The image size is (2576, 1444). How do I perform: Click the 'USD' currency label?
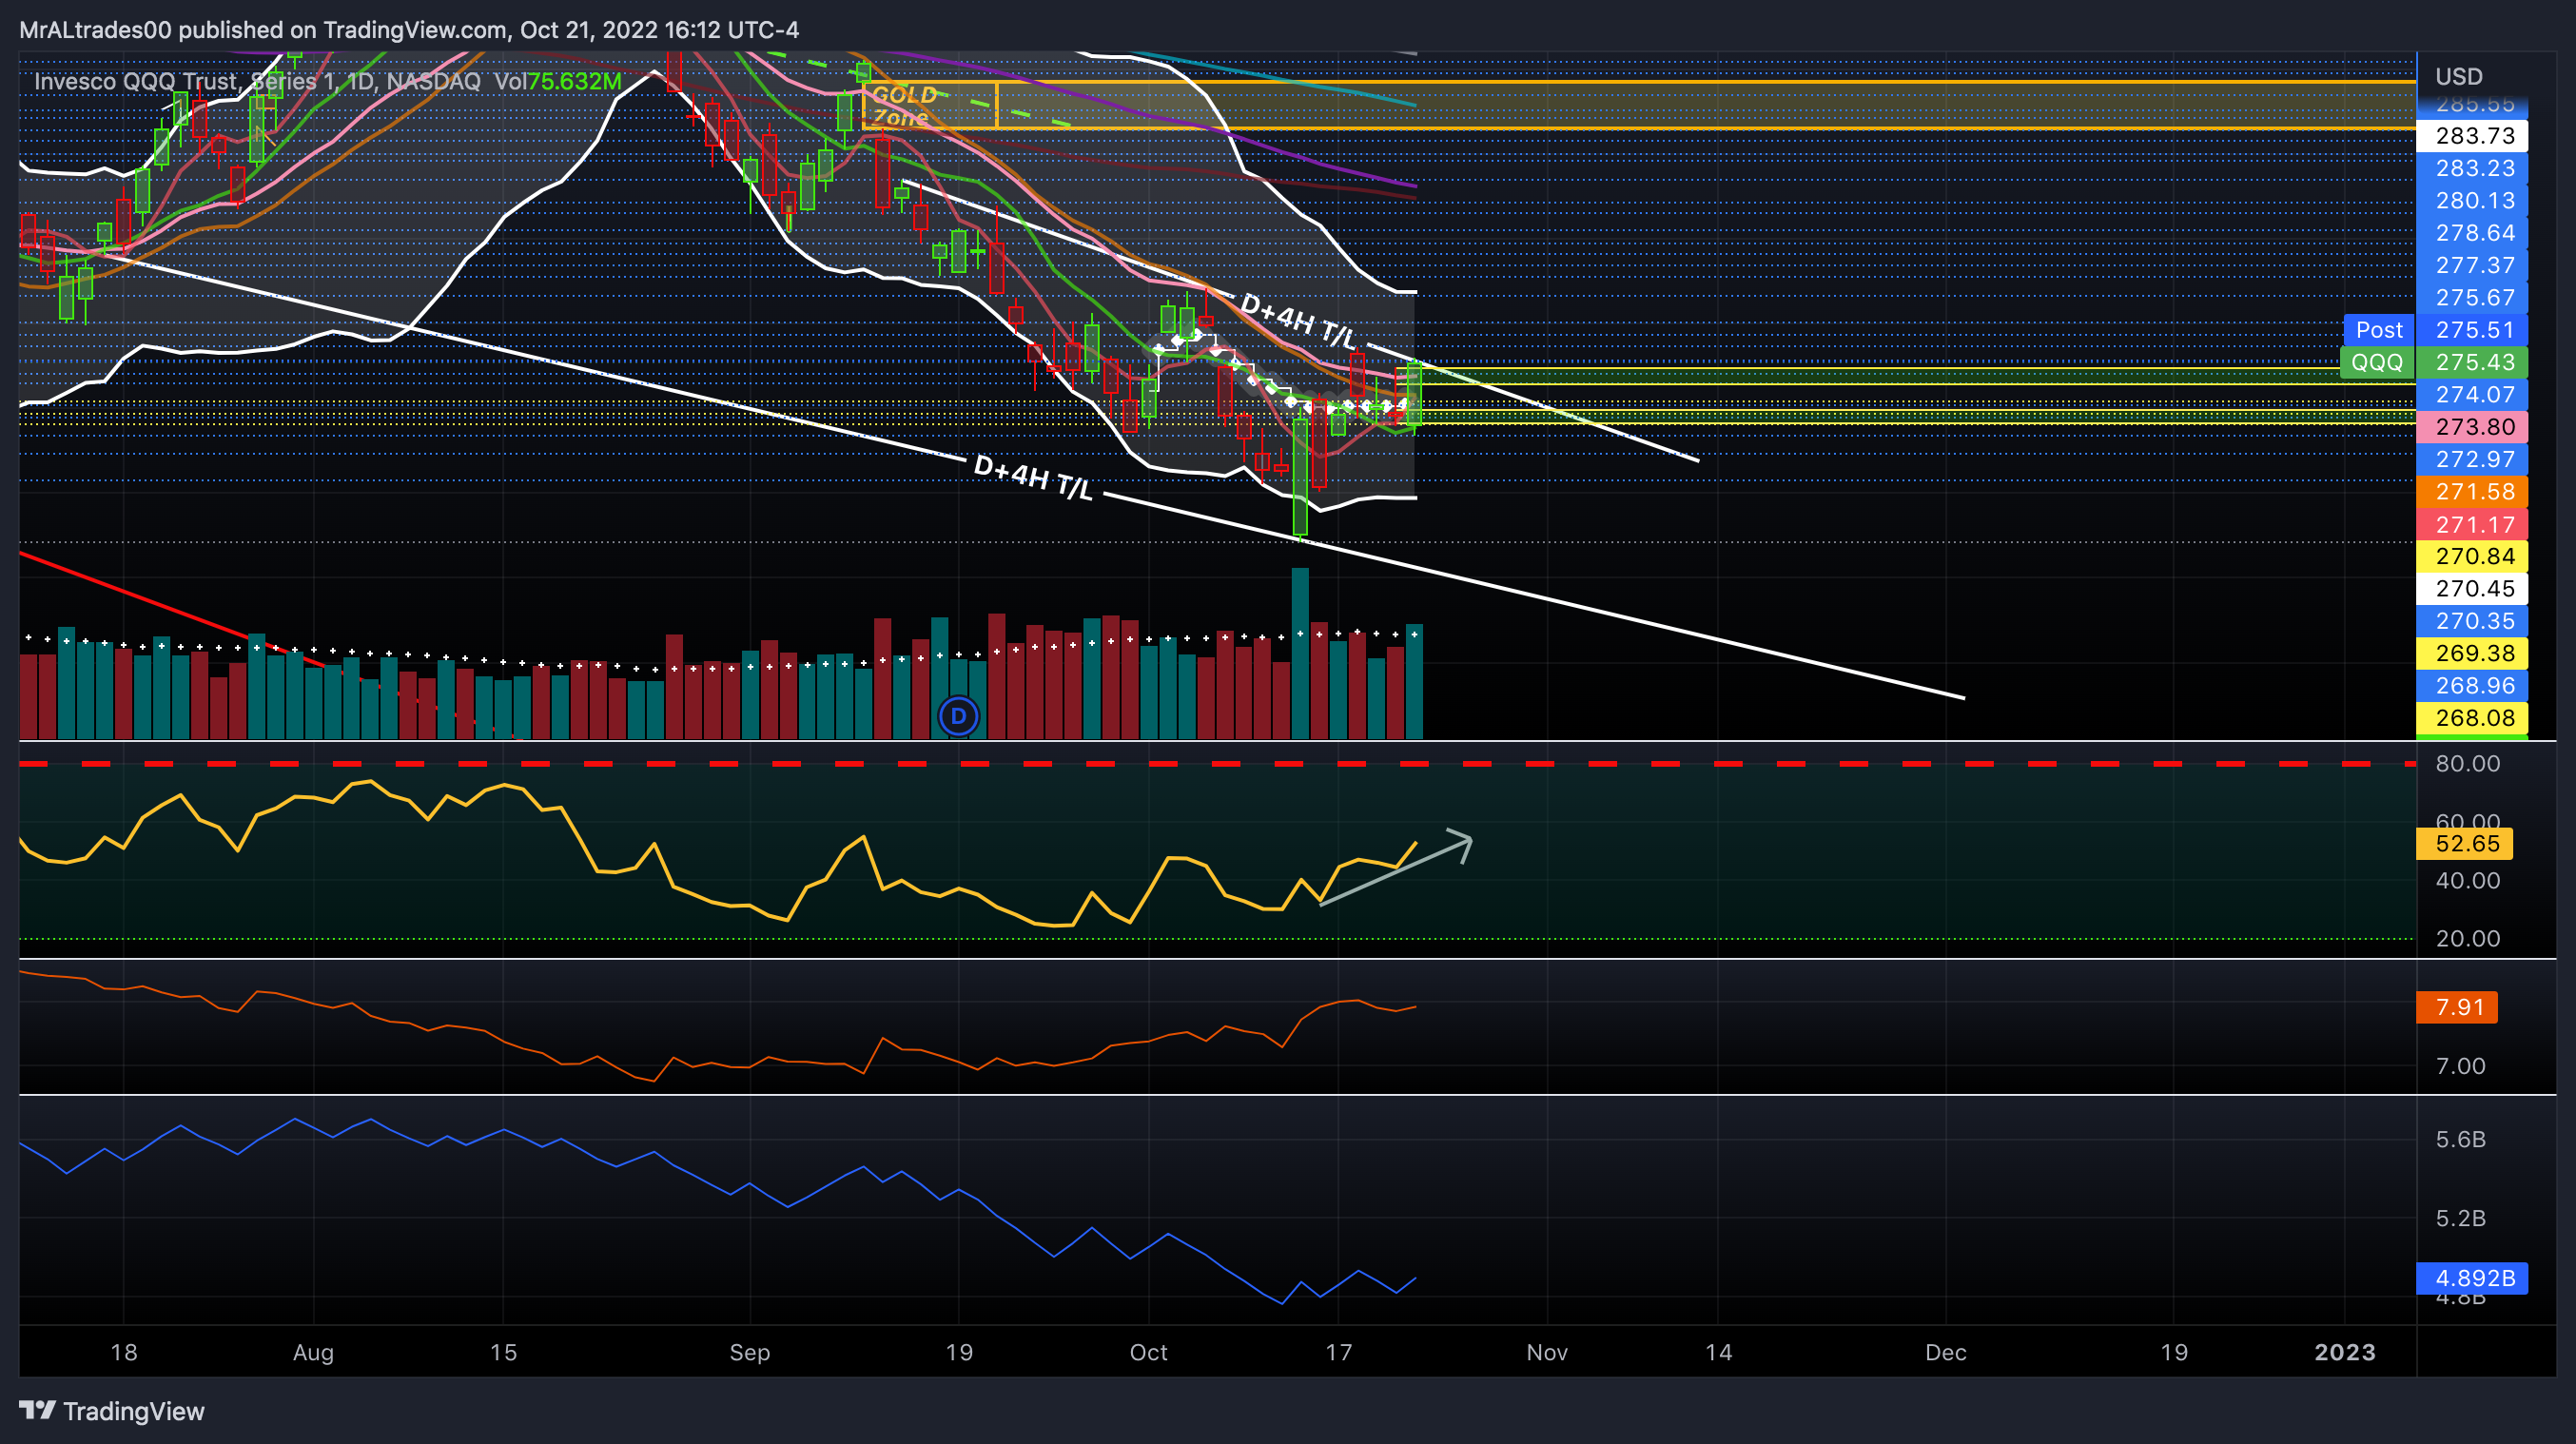tap(2458, 77)
